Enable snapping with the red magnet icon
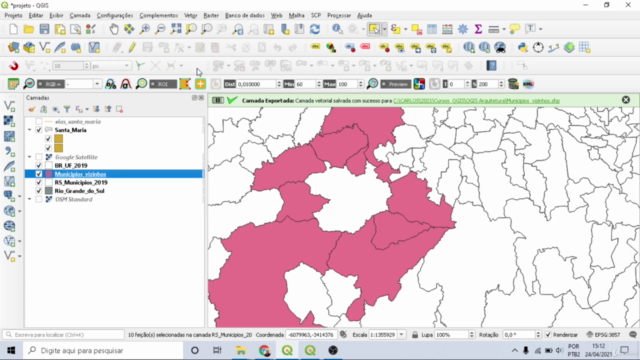The width and height of the screenshot is (640, 360). click(13, 66)
